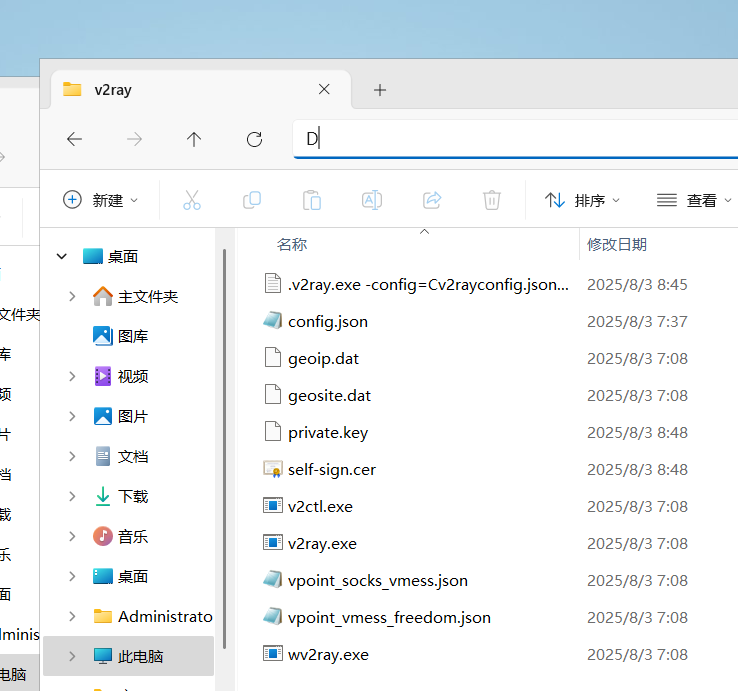Click the wv2ray.exe application icon
Image resolution: width=738 pixels, height=691 pixels.
click(273, 654)
